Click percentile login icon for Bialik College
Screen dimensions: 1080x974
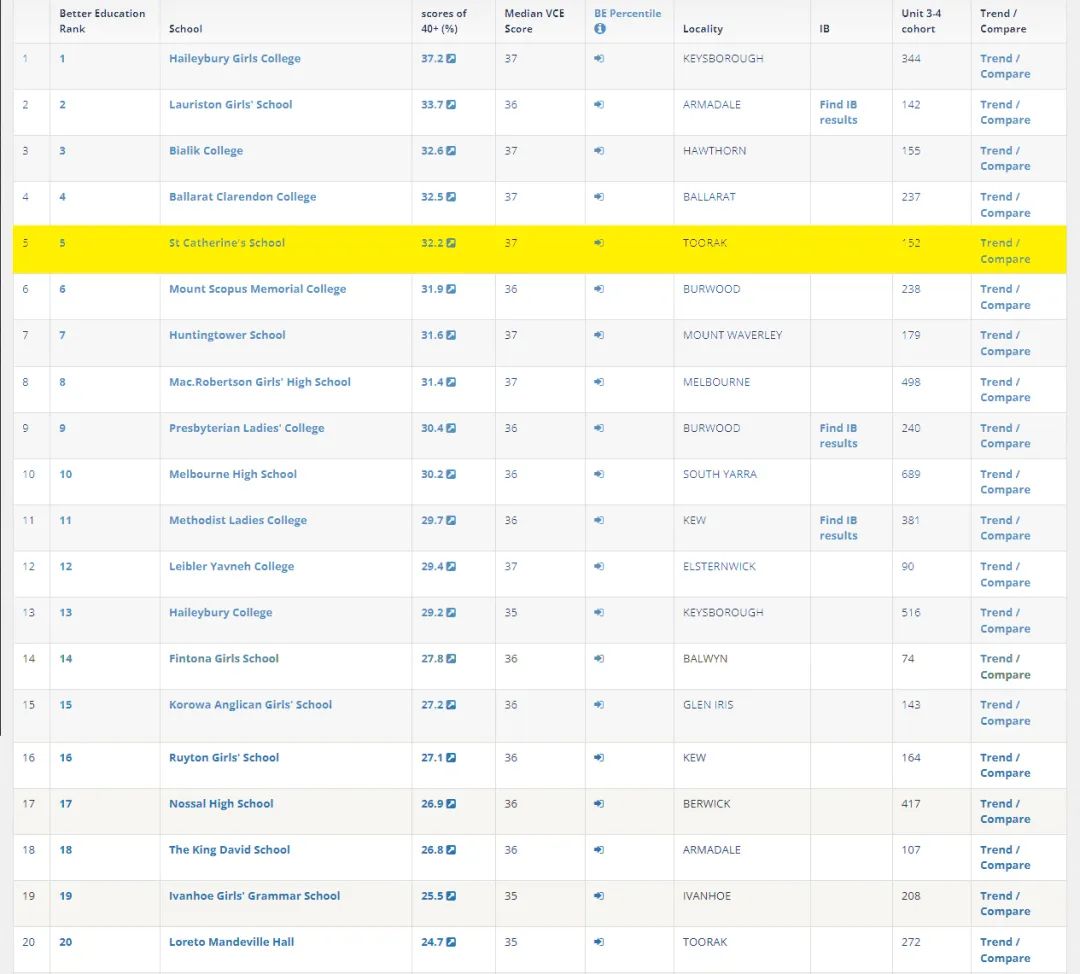coord(599,151)
